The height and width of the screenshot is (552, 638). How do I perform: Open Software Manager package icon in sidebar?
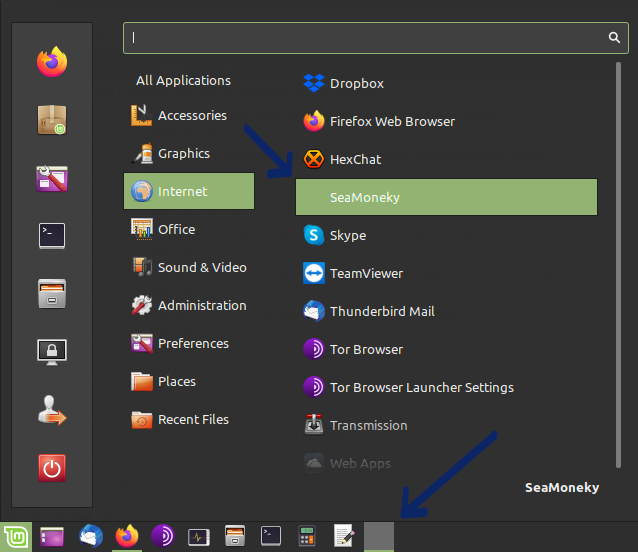tap(52, 120)
